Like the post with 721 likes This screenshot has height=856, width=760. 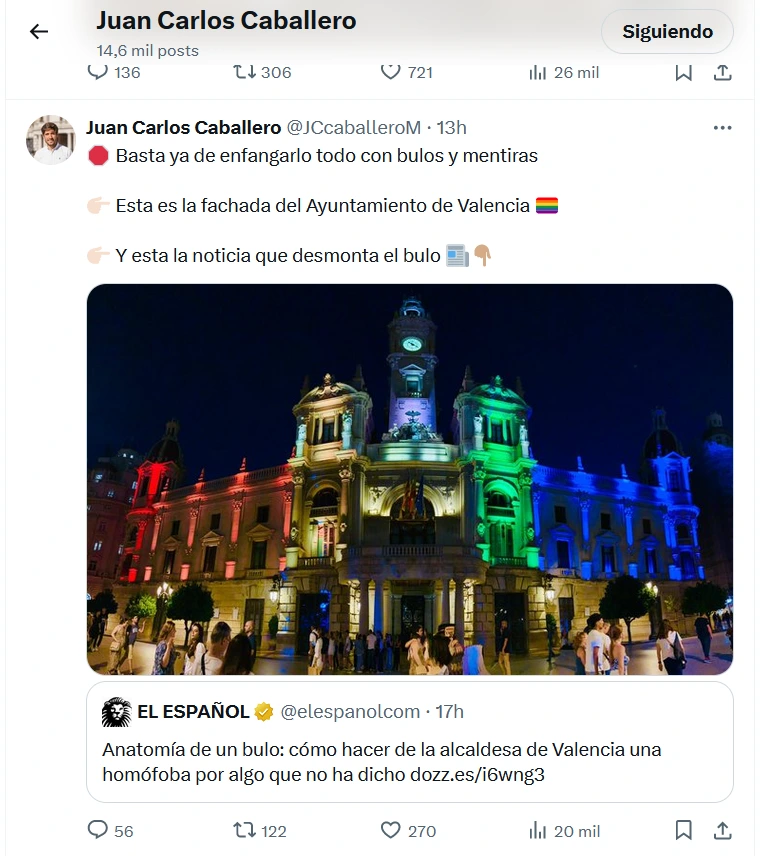[407, 72]
